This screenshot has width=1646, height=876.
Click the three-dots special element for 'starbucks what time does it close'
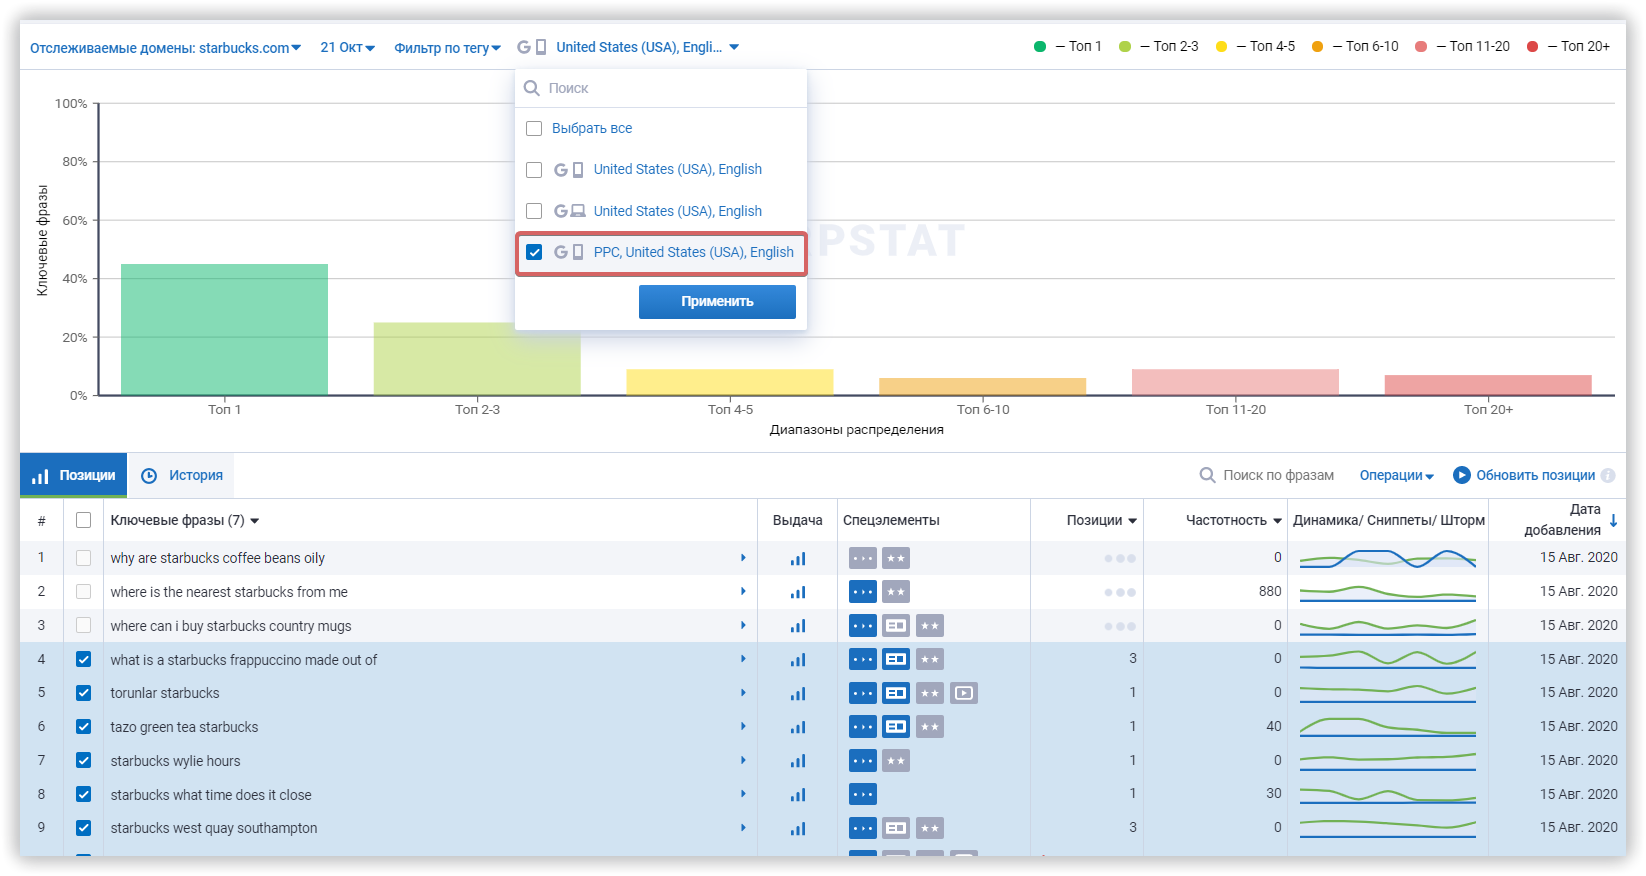coord(863,795)
